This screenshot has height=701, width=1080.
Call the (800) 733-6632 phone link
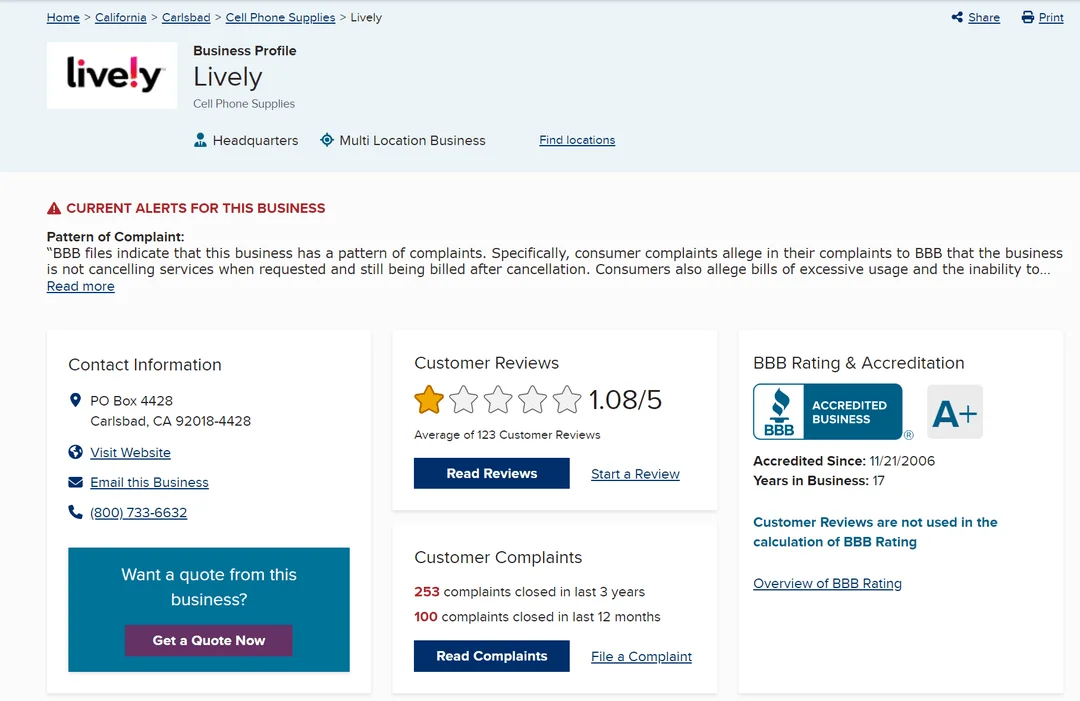point(138,512)
